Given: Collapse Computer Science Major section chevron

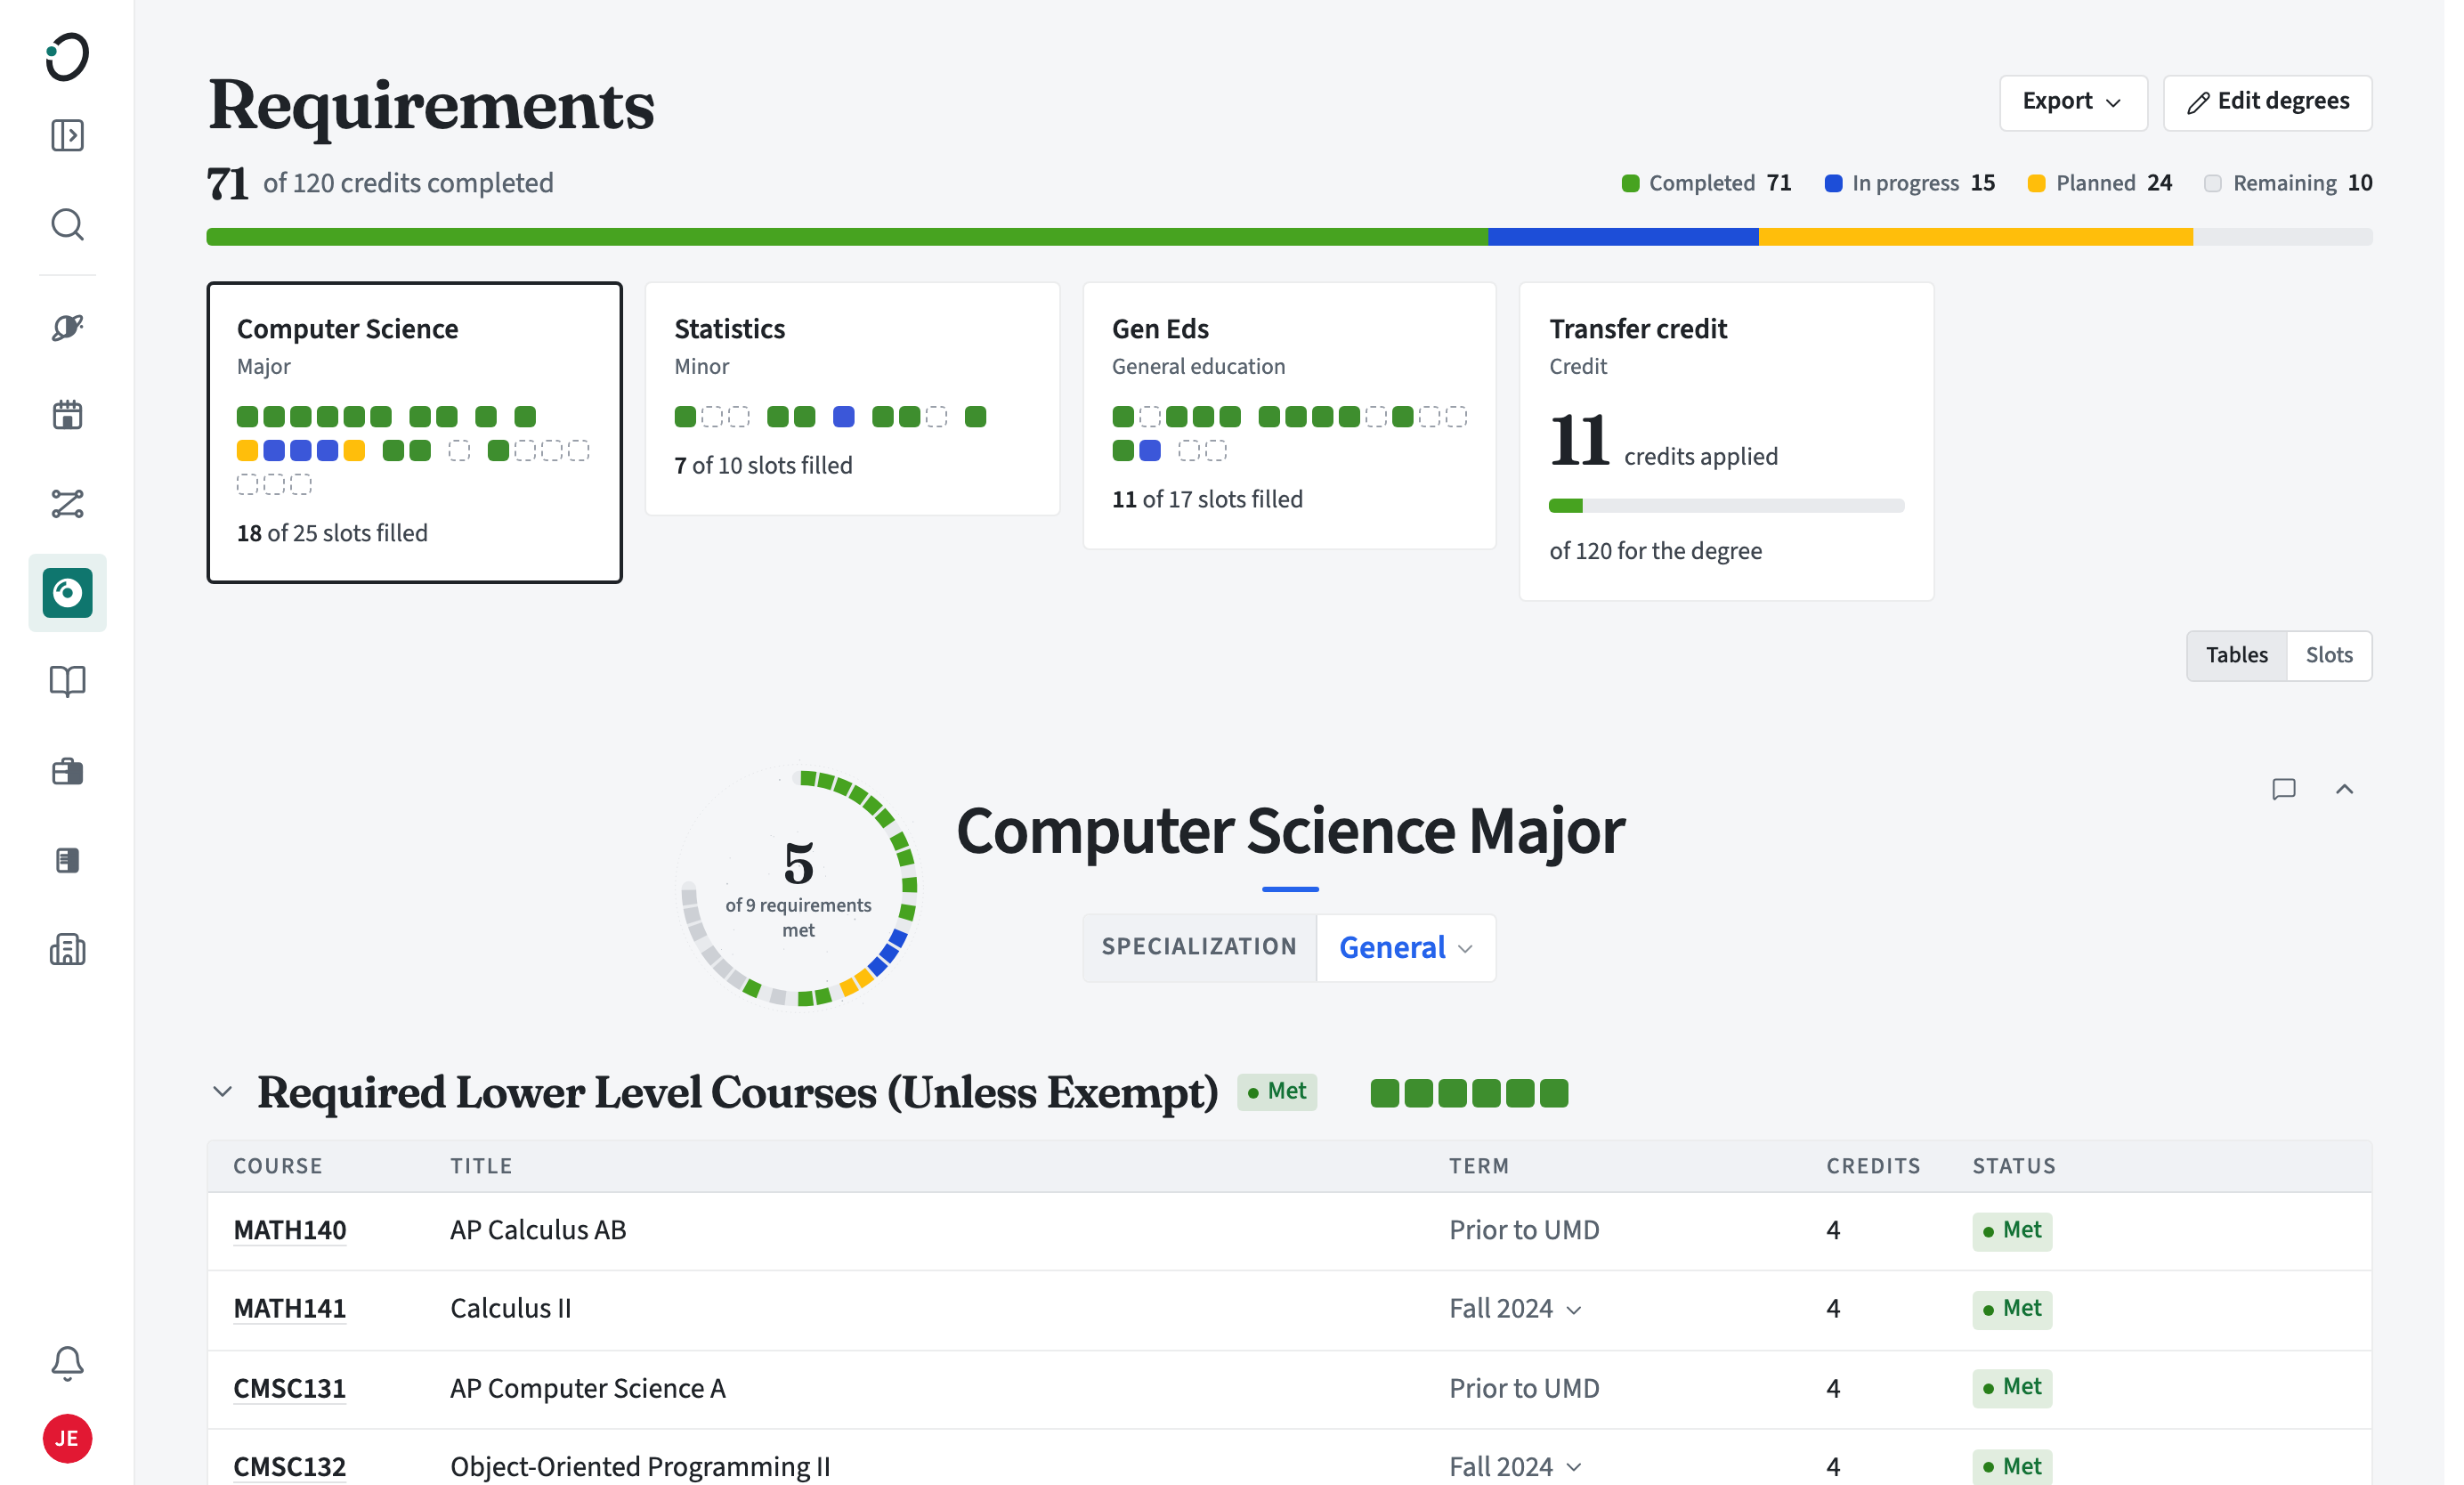Looking at the screenshot, I should coord(2345,789).
